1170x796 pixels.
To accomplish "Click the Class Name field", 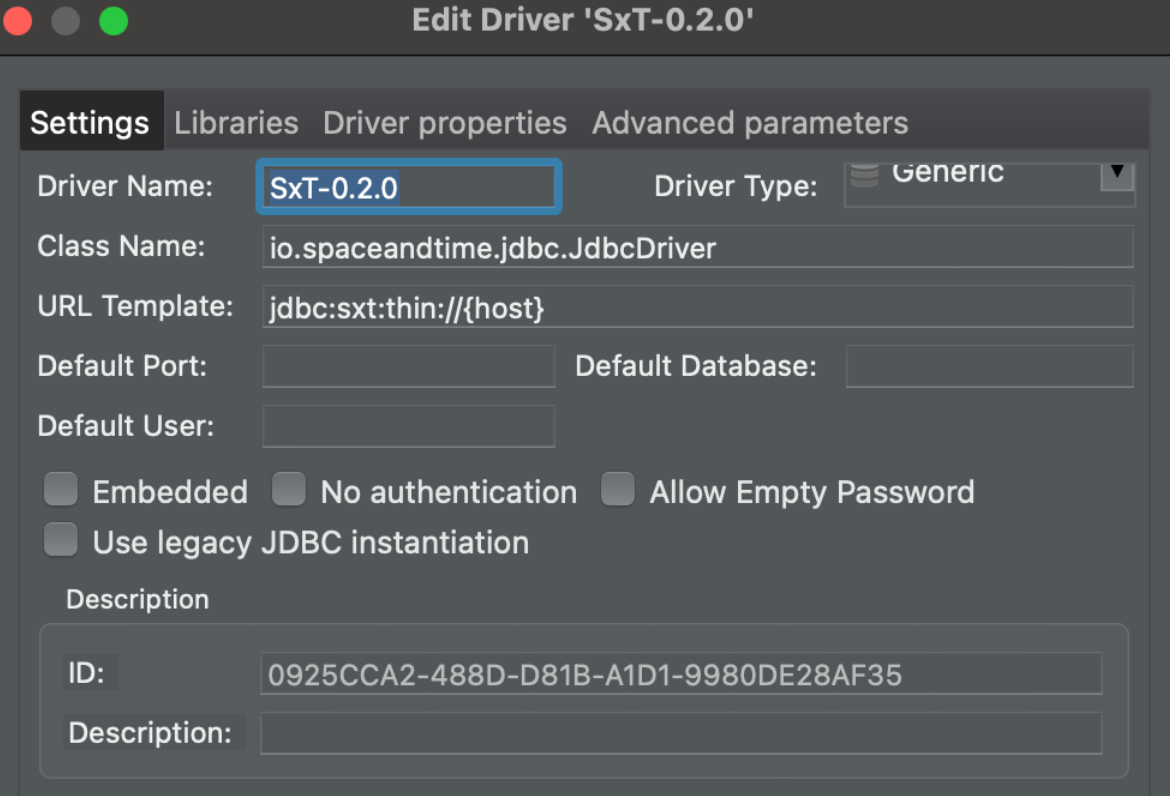I will [698, 247].
